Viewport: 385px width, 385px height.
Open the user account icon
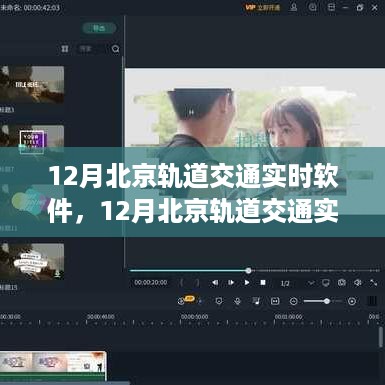point(293,7)
